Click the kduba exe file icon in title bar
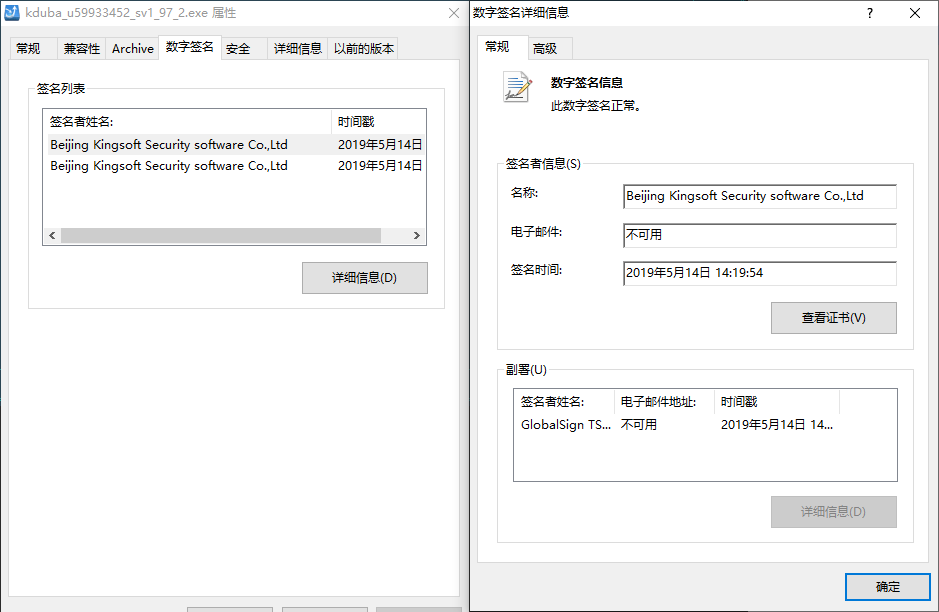 pyautogui.click(x=13, y=13)
